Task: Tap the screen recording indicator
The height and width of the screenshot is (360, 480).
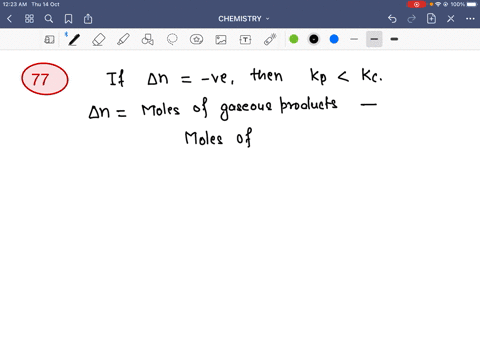Action: [416, 4]
